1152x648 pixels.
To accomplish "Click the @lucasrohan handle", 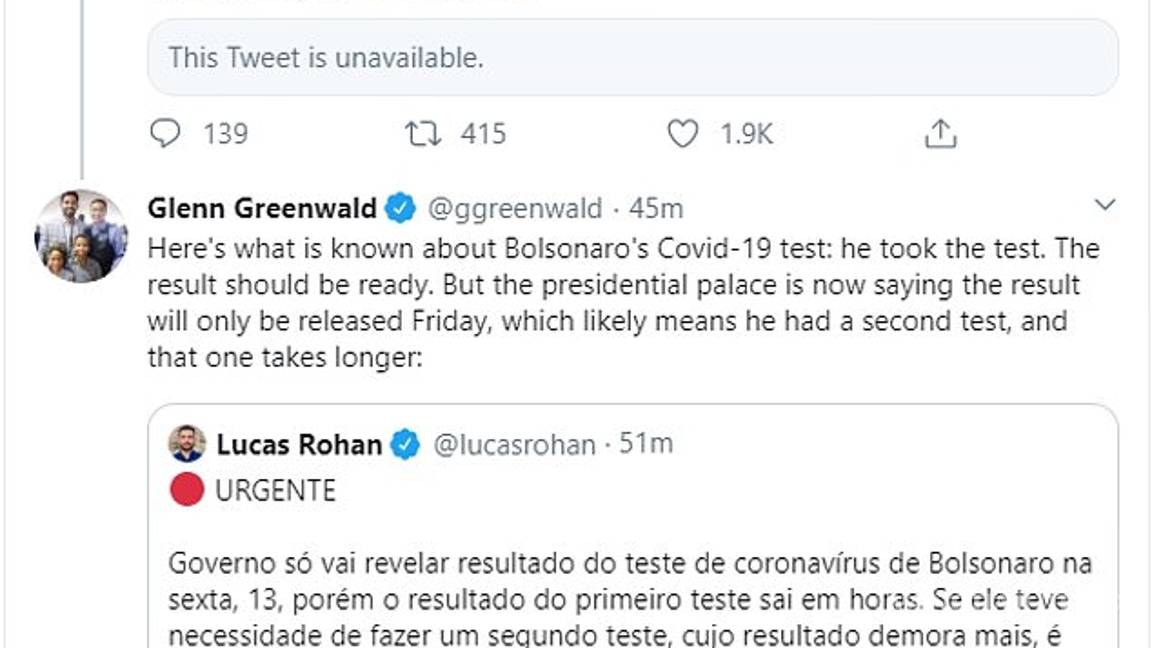I will pyautogui.click(x=514, y=445).
